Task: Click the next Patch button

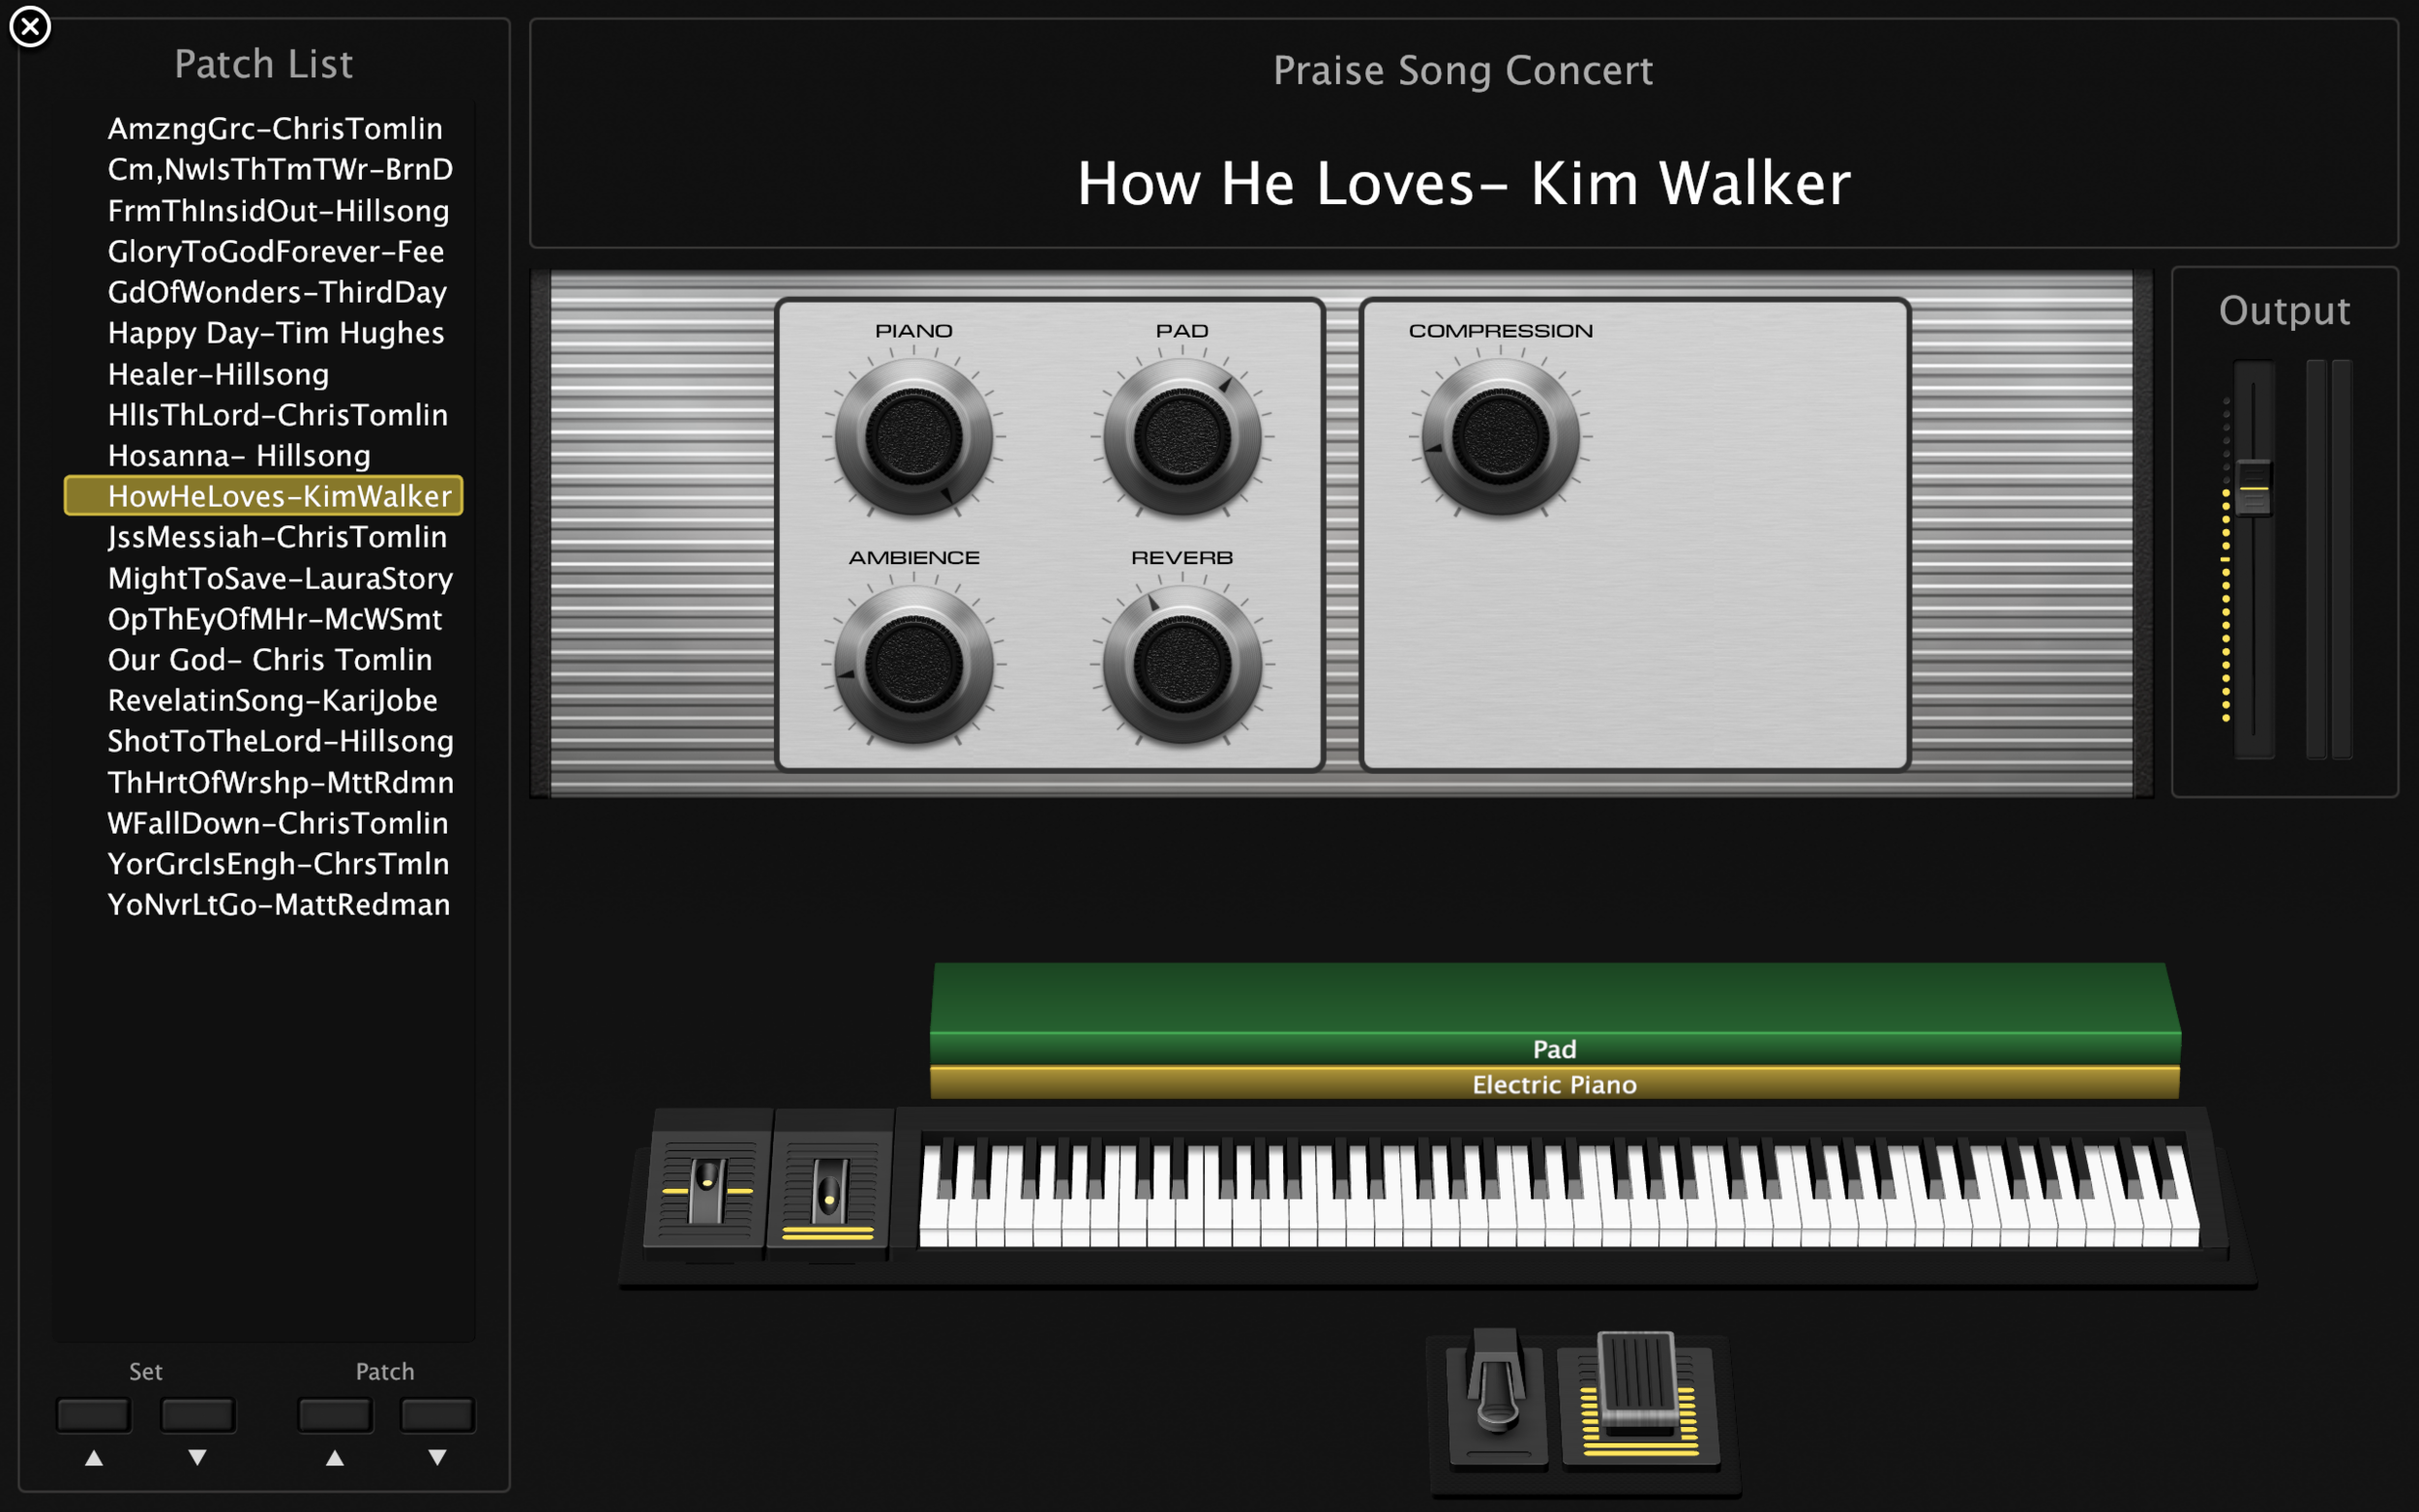Action: coord(438,1415)
